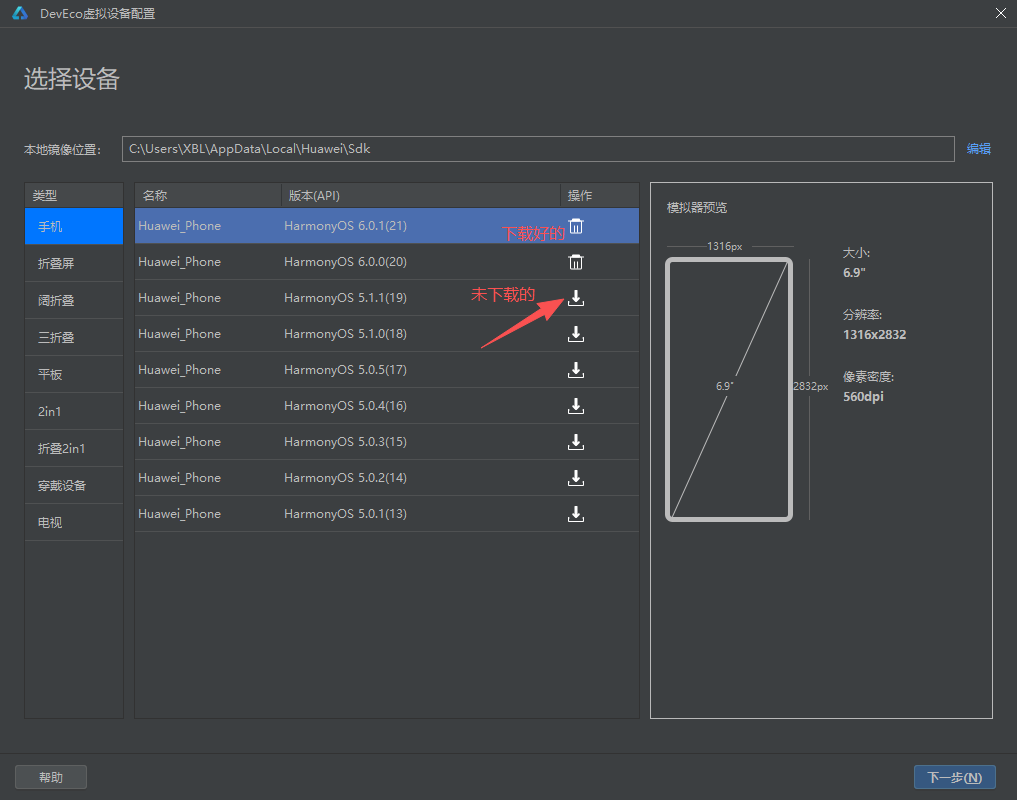Image resolution: width=1017 pixels, height=800 pixels.
Task: Click the DevEco logo in title bar
Action: tap(20, 13)
